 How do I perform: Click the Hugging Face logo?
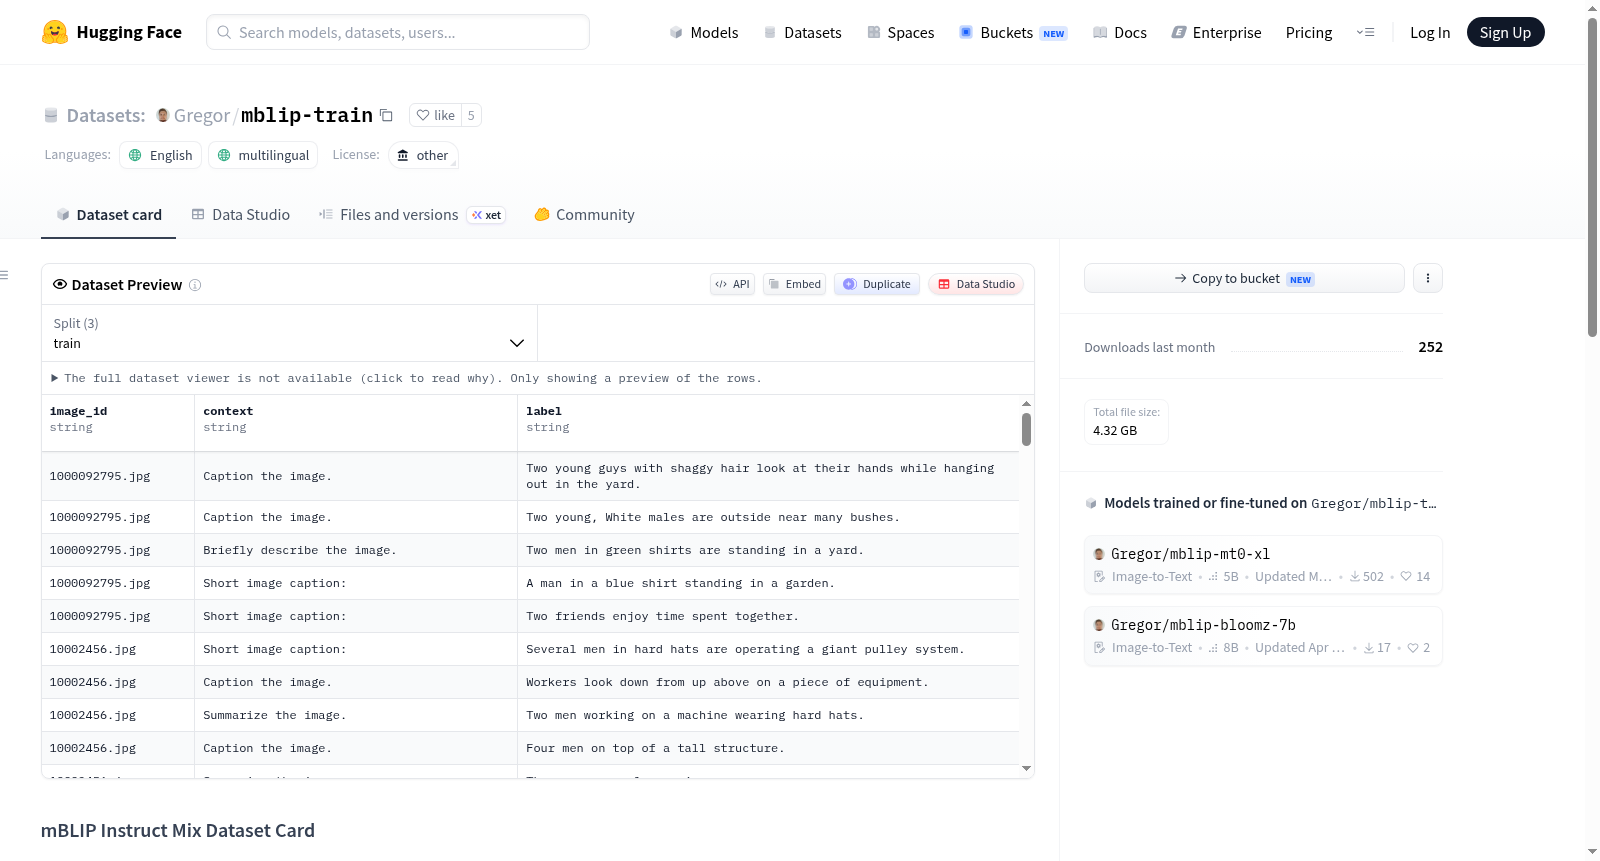111,32
